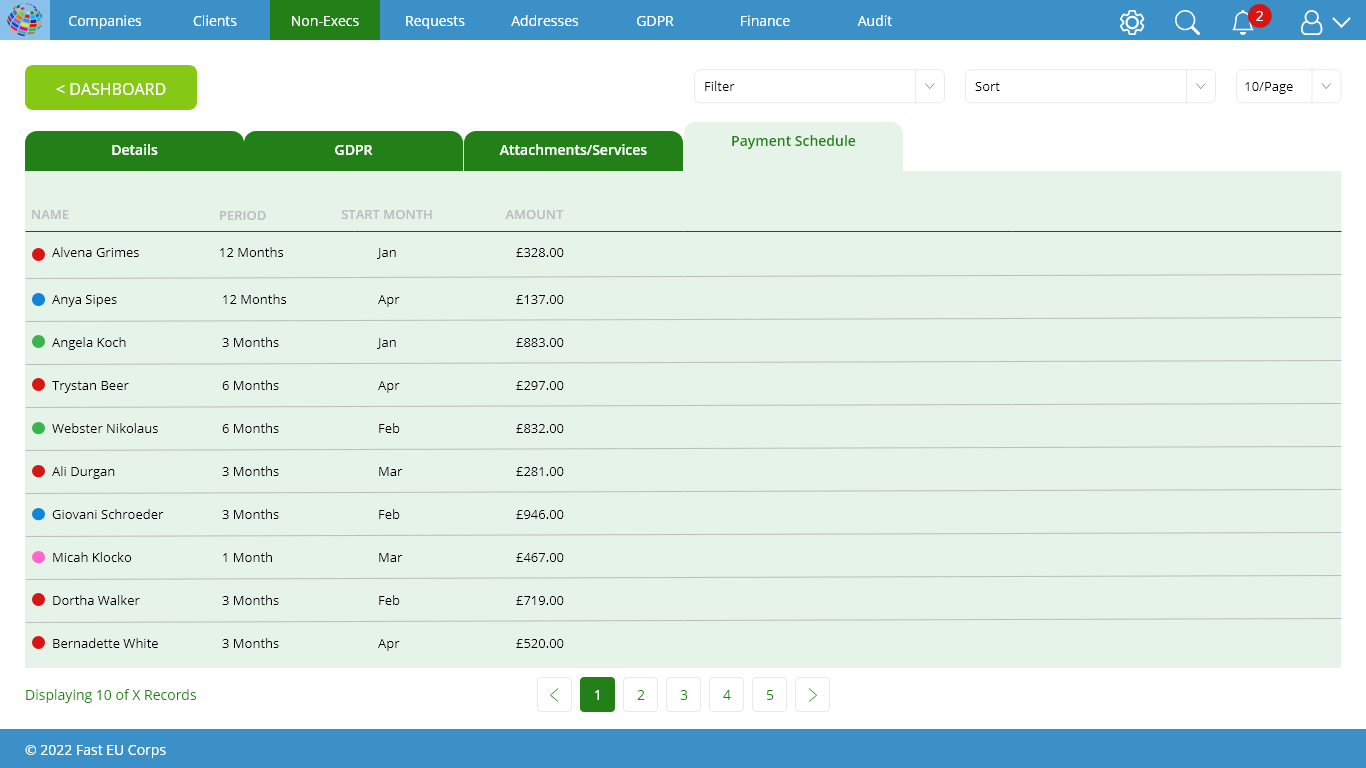Click the name Webster Nikolaus
The height and width of the screenshot is (768, 1366).
(105, 429)
